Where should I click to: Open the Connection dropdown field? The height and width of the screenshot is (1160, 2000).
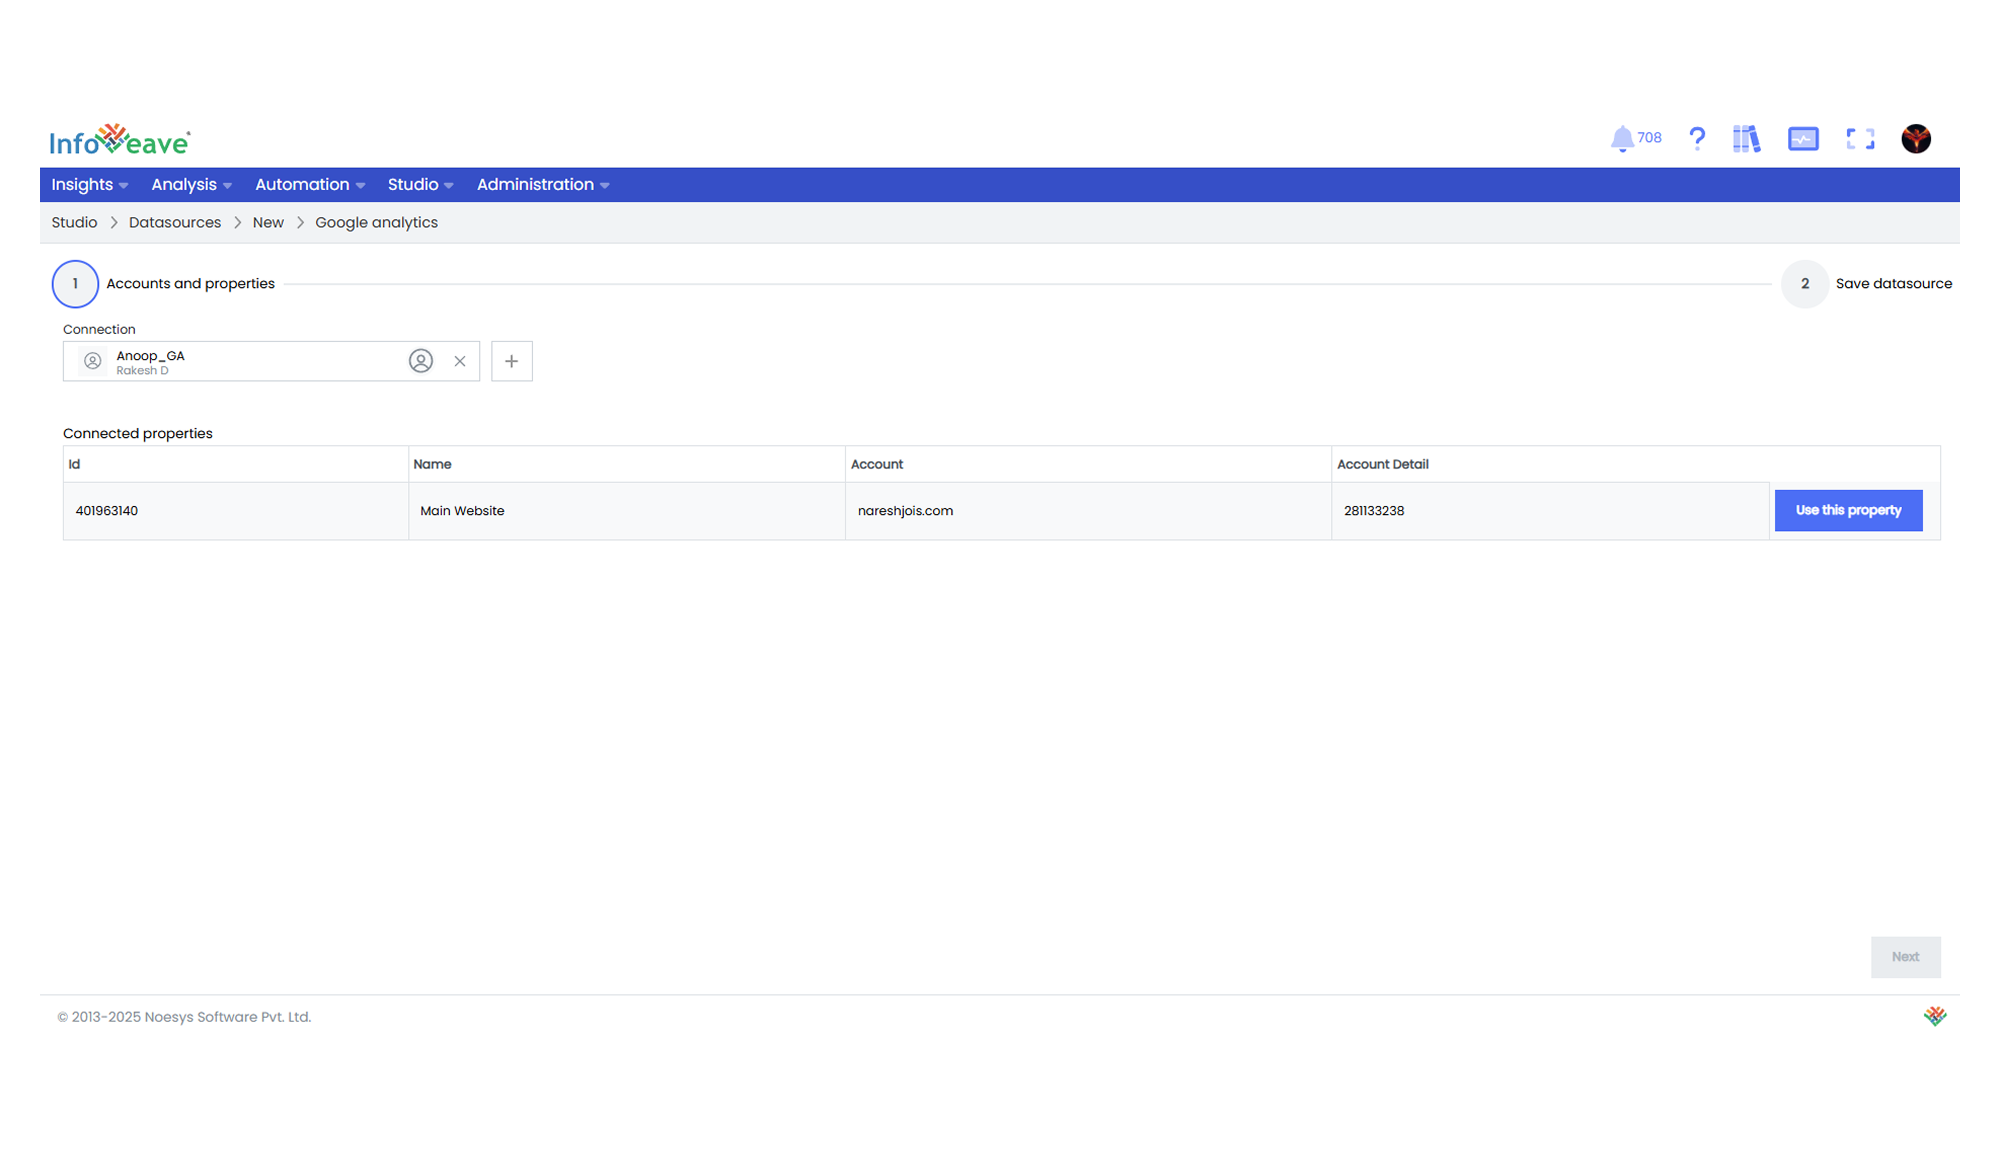(271, 361)
